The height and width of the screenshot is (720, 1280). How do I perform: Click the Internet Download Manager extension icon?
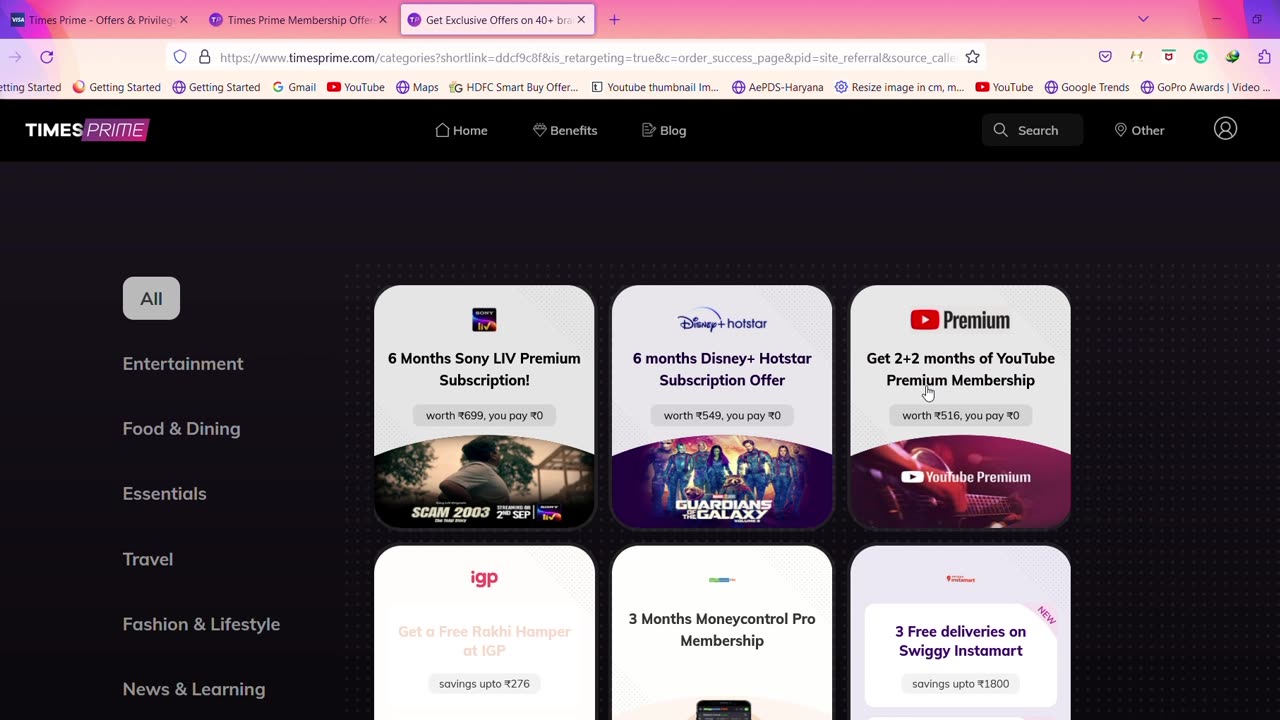(x=1232, y=57)
